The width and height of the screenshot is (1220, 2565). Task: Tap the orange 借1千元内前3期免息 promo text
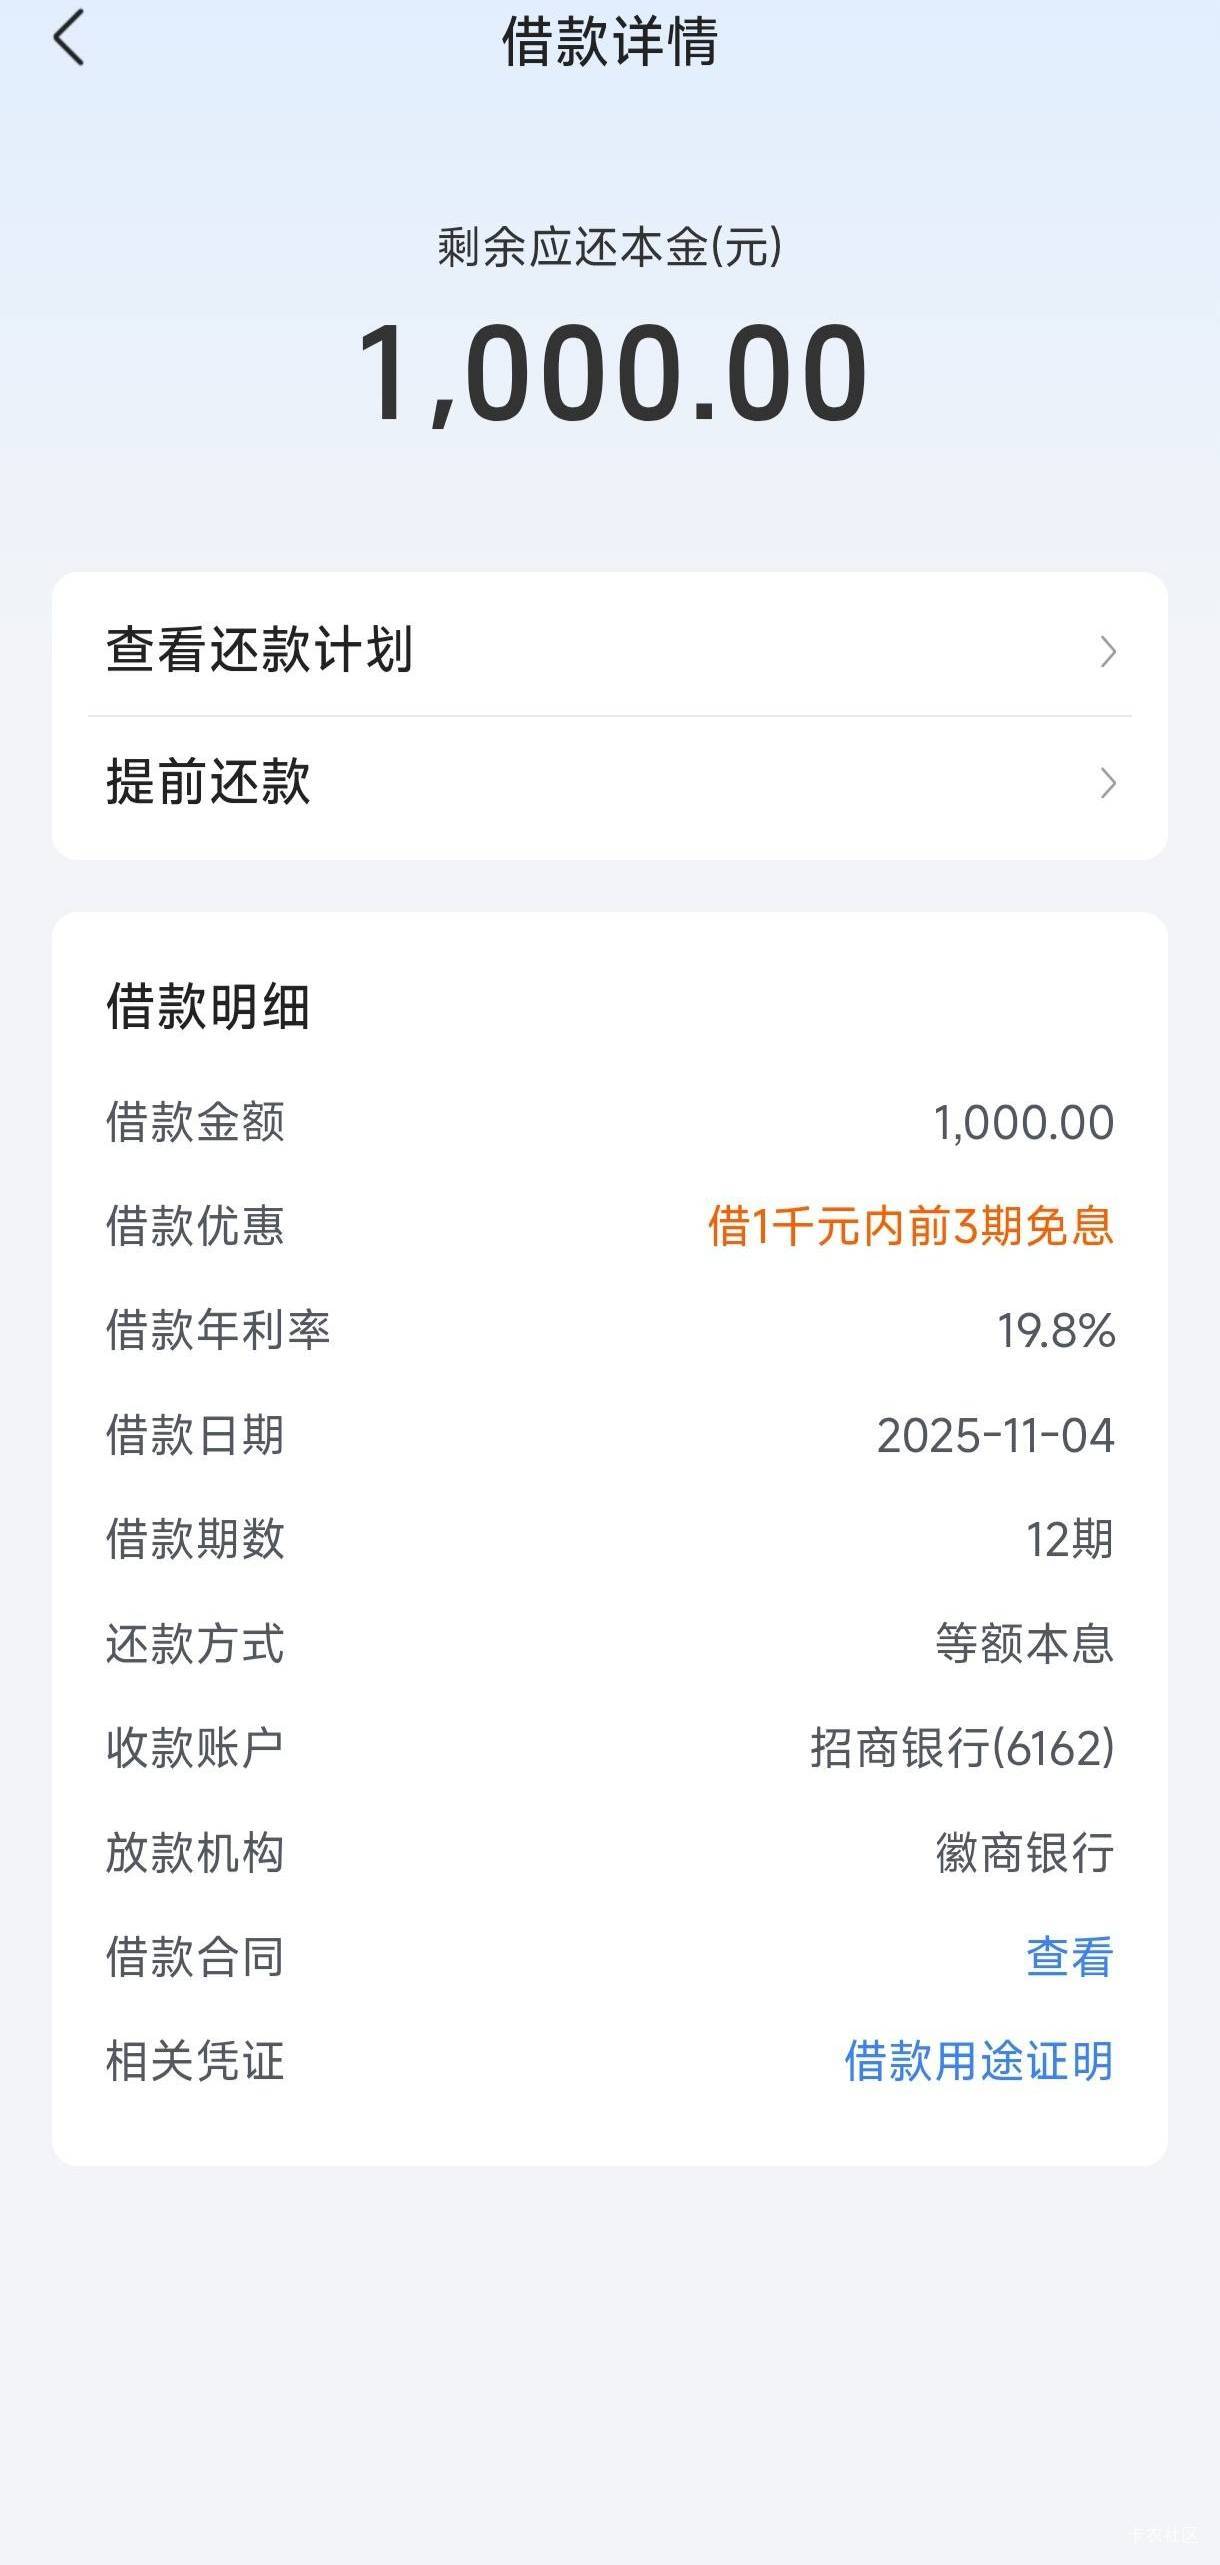[910, 1226]
